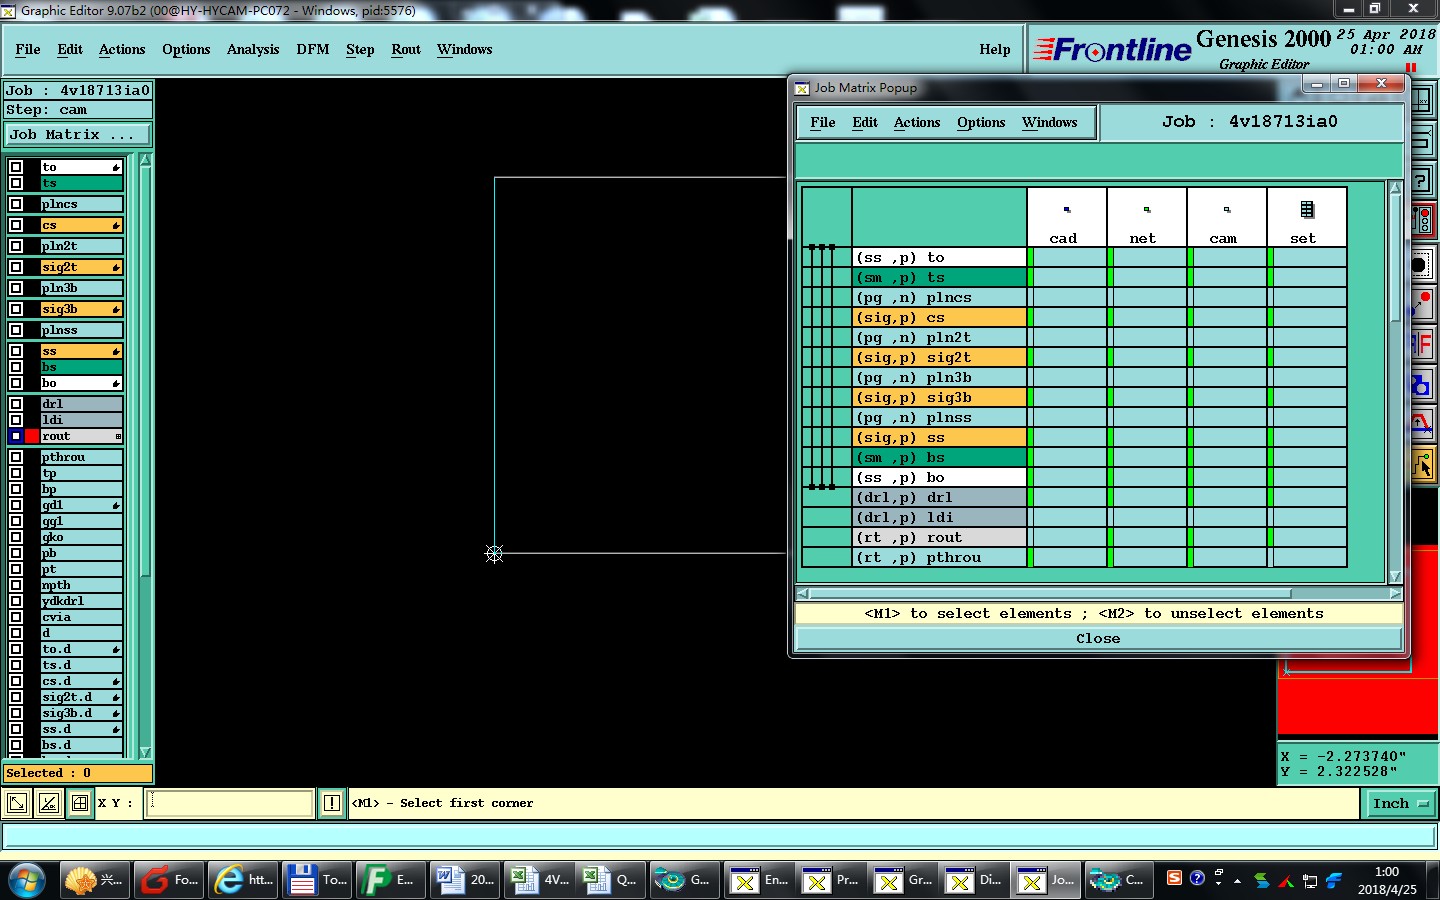
Task: Click Job Matrix horizontal scroll left arrow
Action: 802,593
